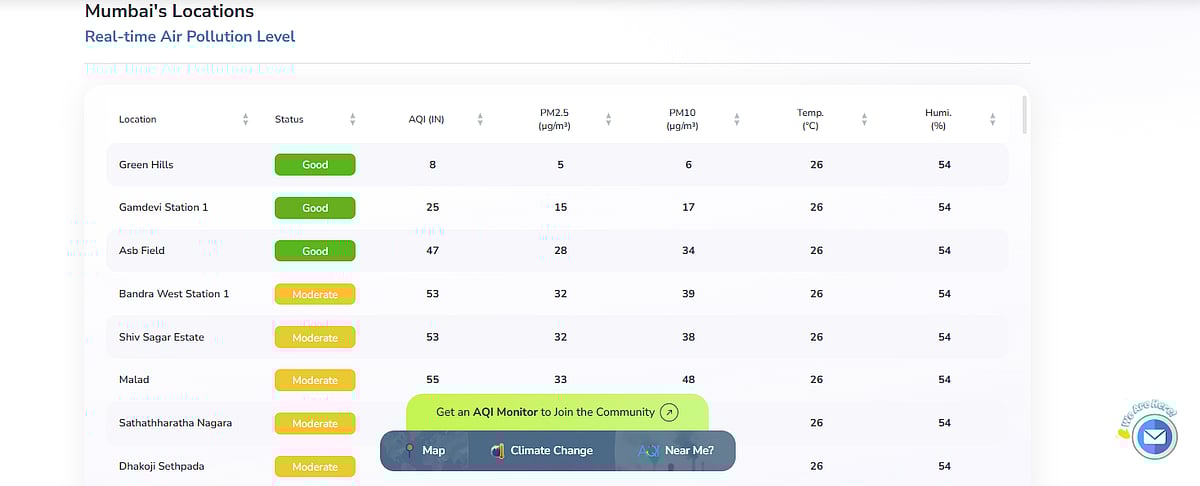The image size is (1200, 486).
Task: Click the arrow icon on AQI Monitor banner
Action: point(670,412)
